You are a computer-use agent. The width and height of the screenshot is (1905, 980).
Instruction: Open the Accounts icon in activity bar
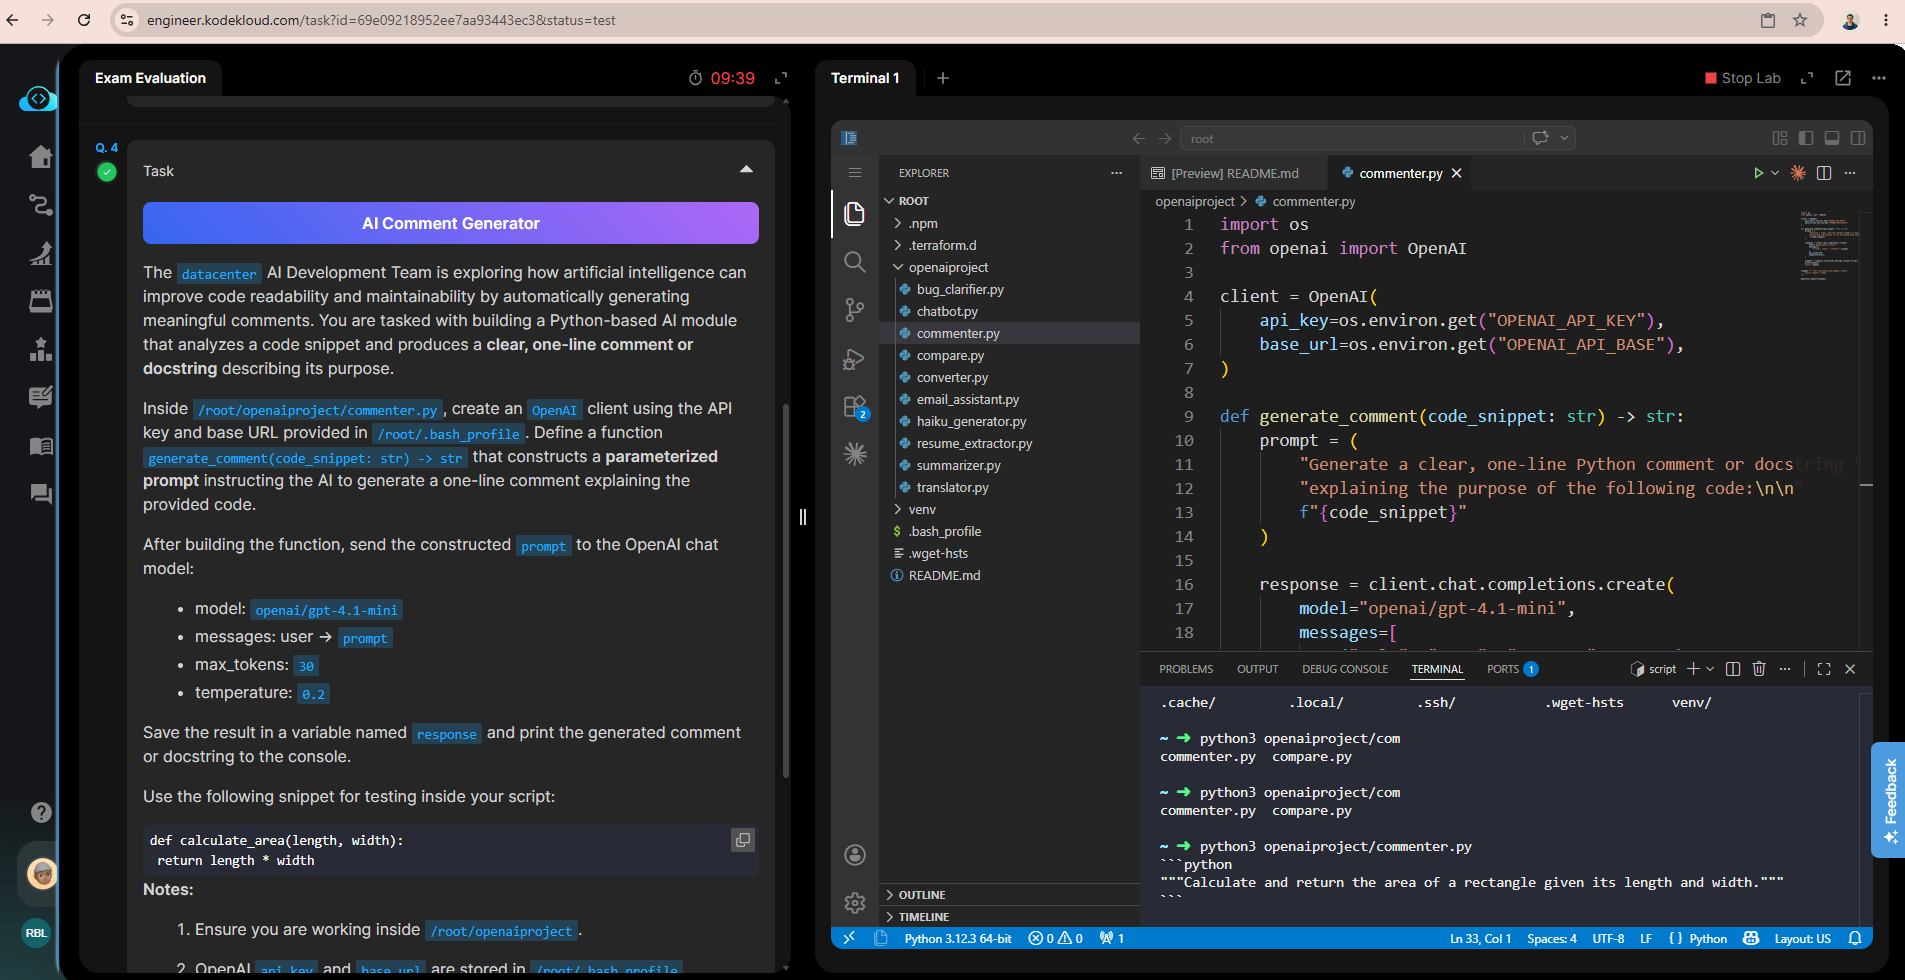click(x=855, y=854)
